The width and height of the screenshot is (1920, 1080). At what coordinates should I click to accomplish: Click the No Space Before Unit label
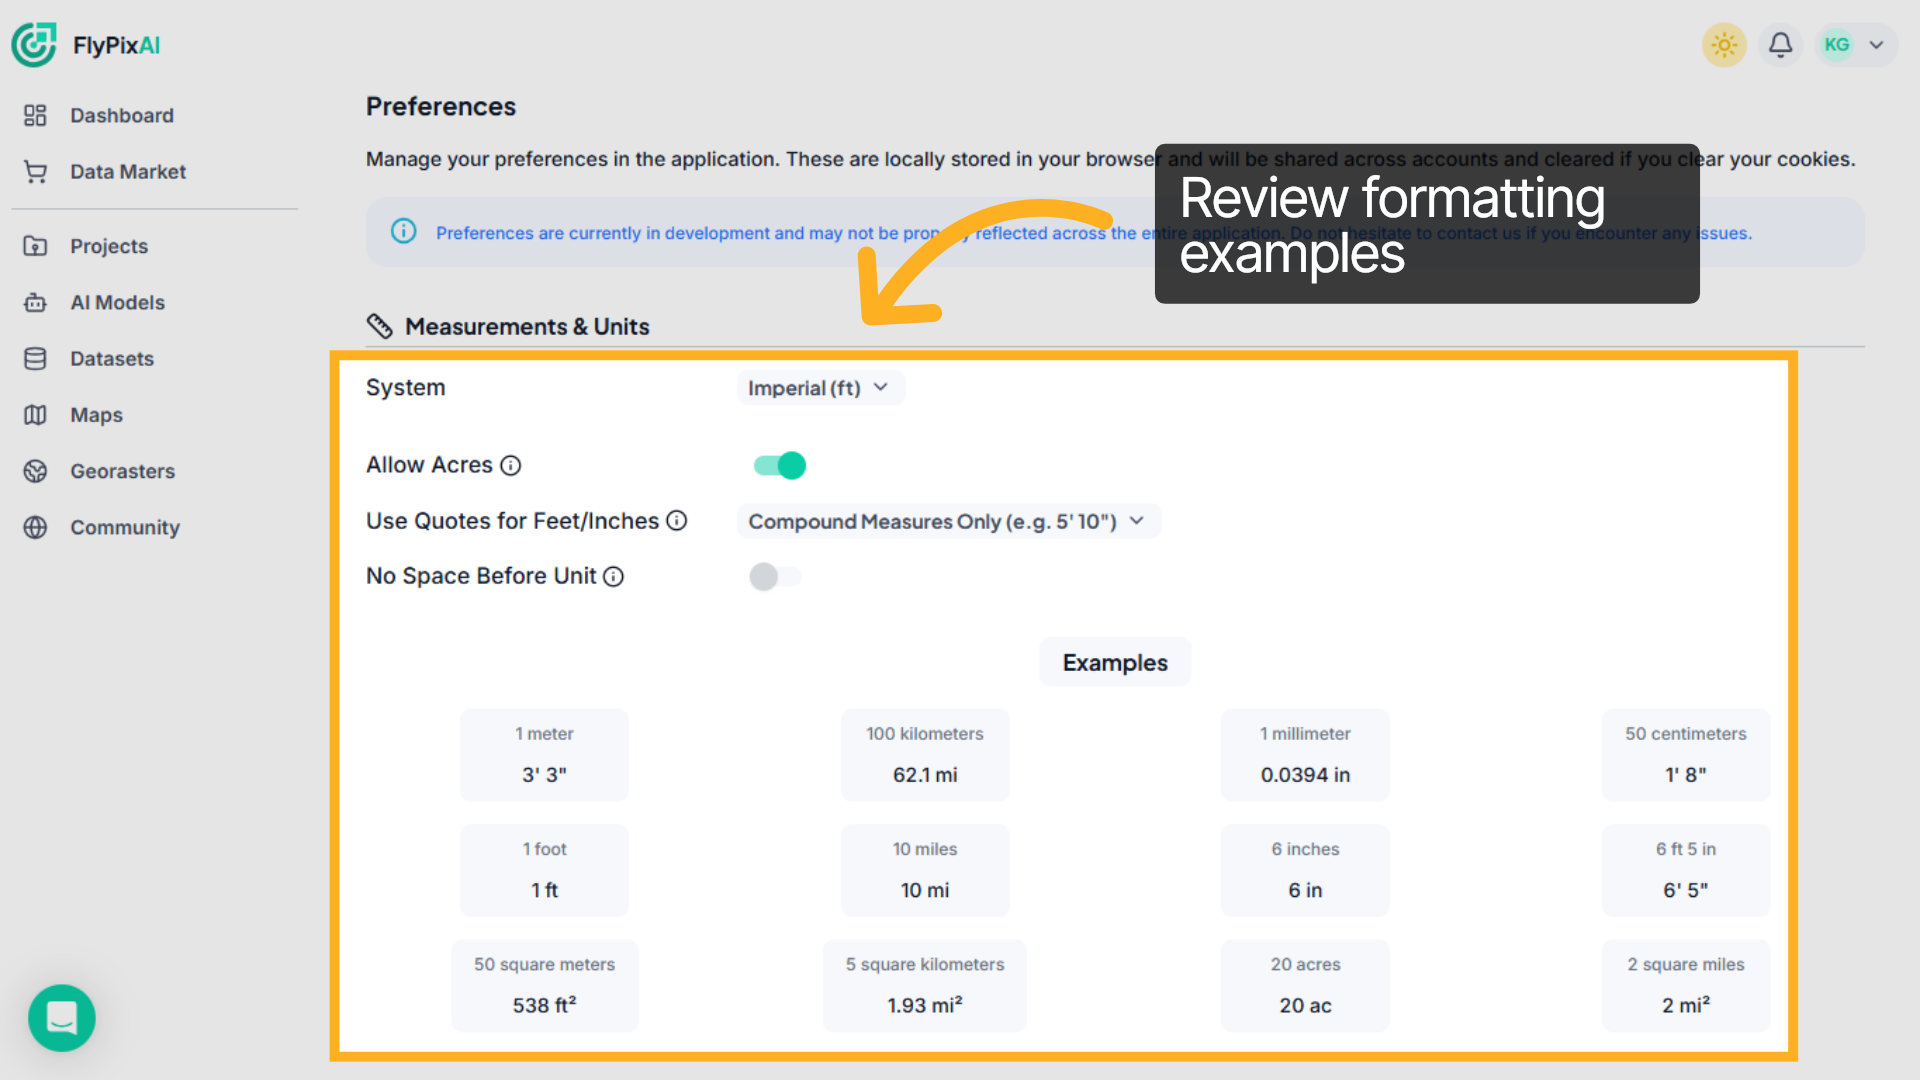[481, 576]
